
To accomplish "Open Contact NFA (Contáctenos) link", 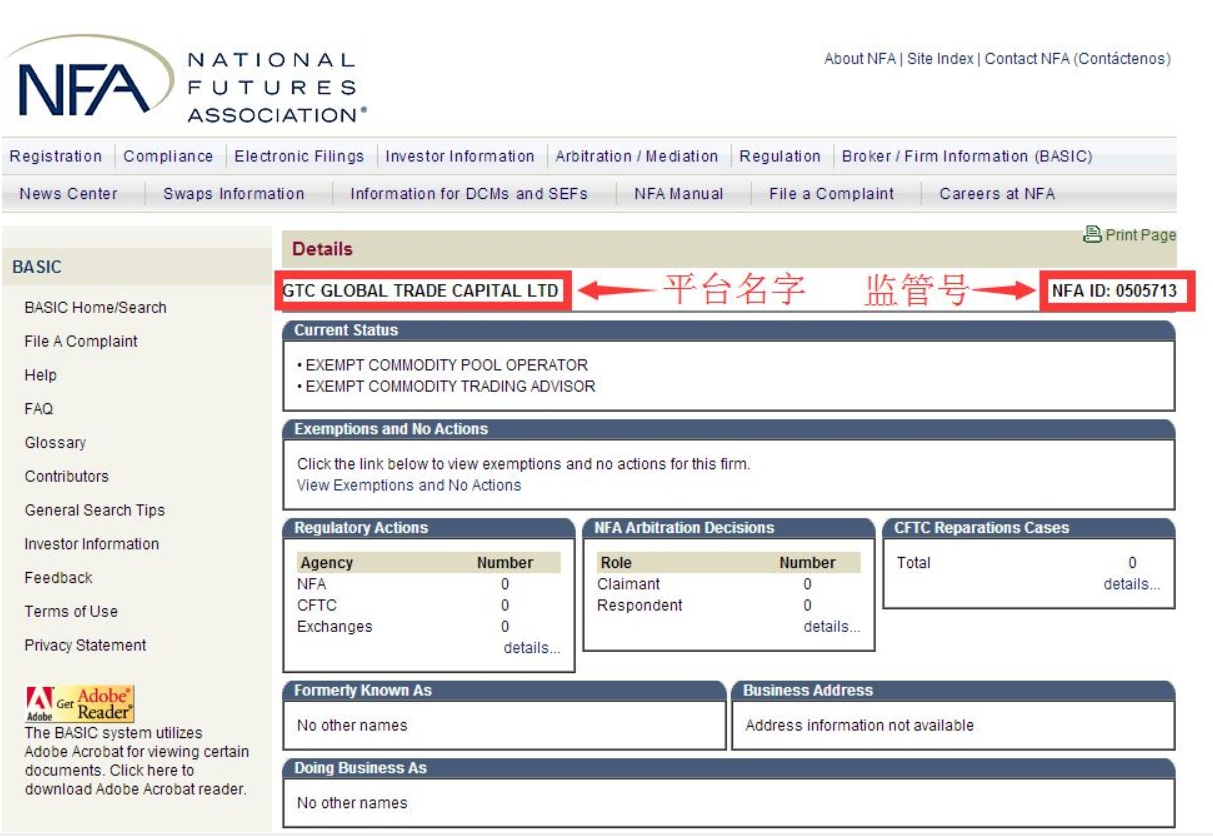I will 1077,59.
